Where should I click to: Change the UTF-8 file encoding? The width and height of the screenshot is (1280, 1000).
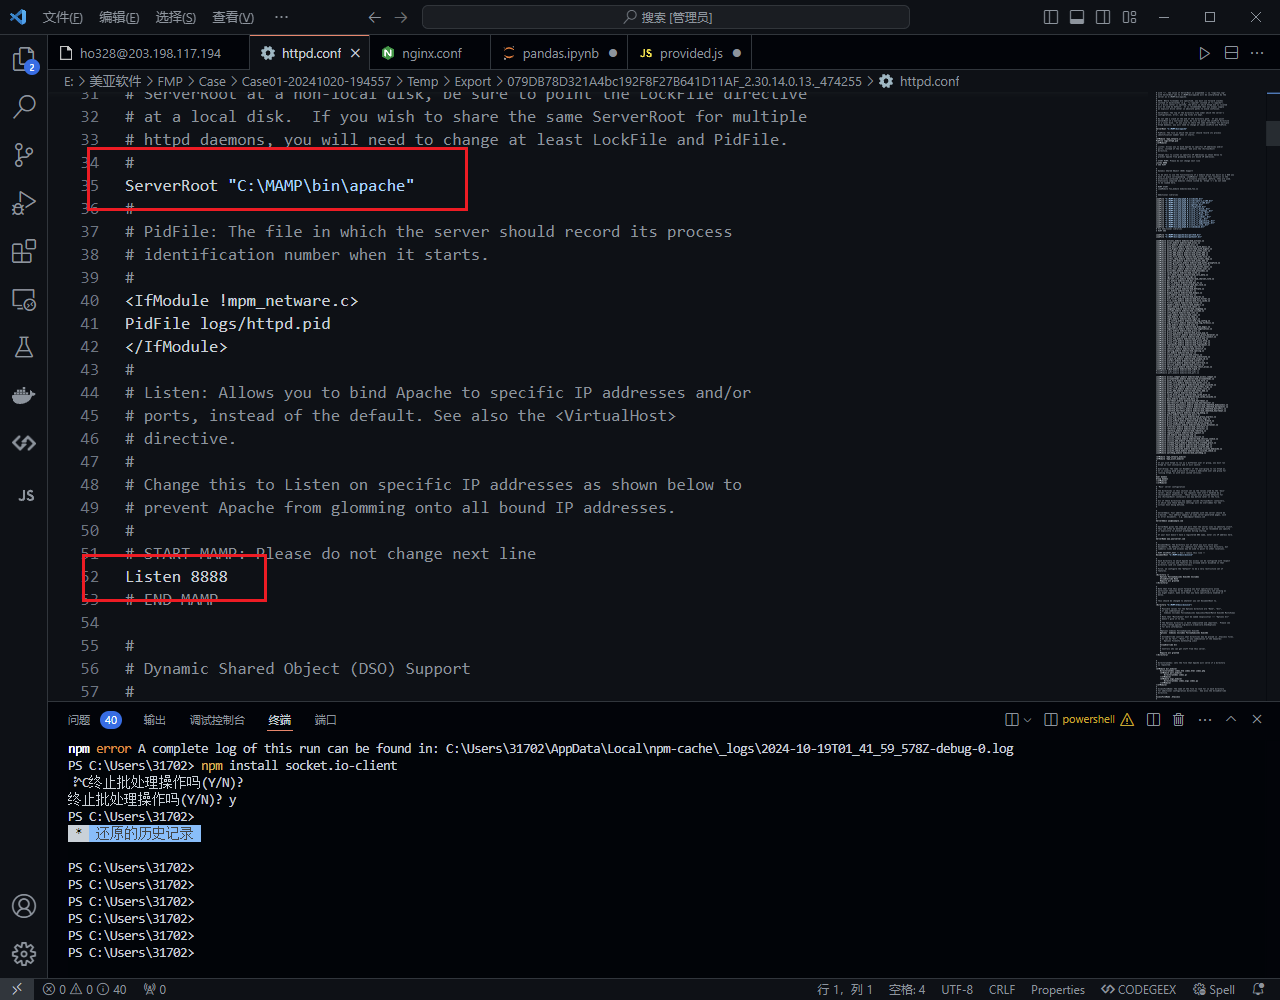click(957, 989)
